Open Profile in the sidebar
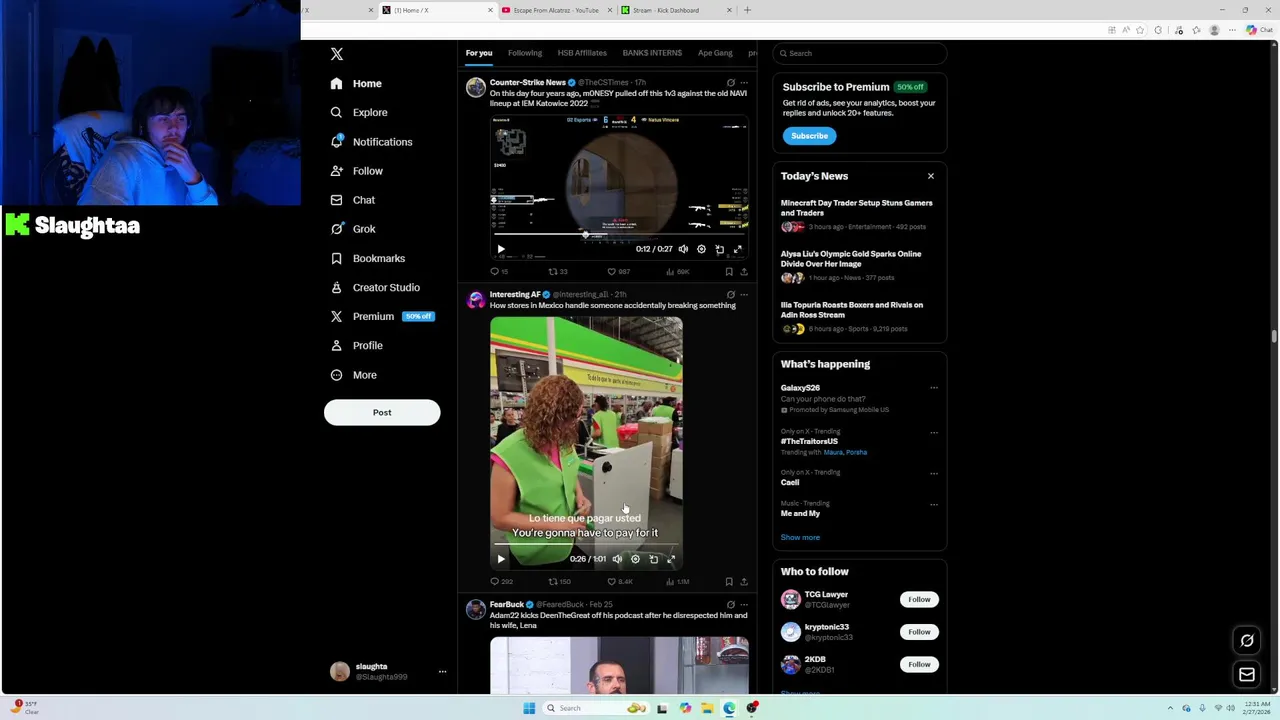The image size is (1280, 720). (x=357, y=345)
